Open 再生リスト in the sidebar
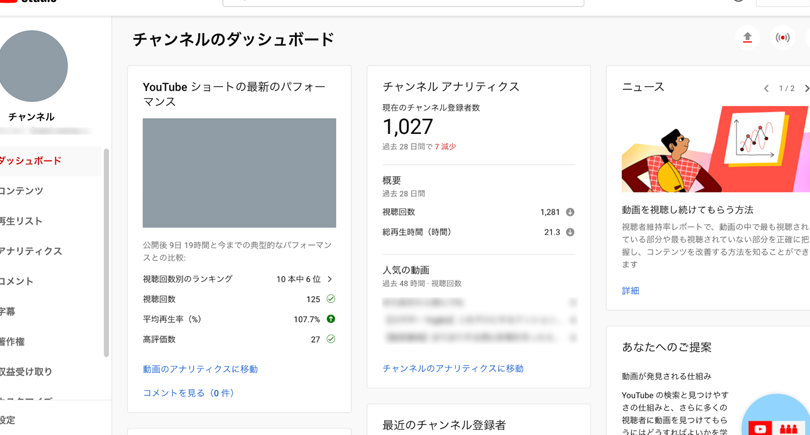The image size is (810, 435). [21, 221]
